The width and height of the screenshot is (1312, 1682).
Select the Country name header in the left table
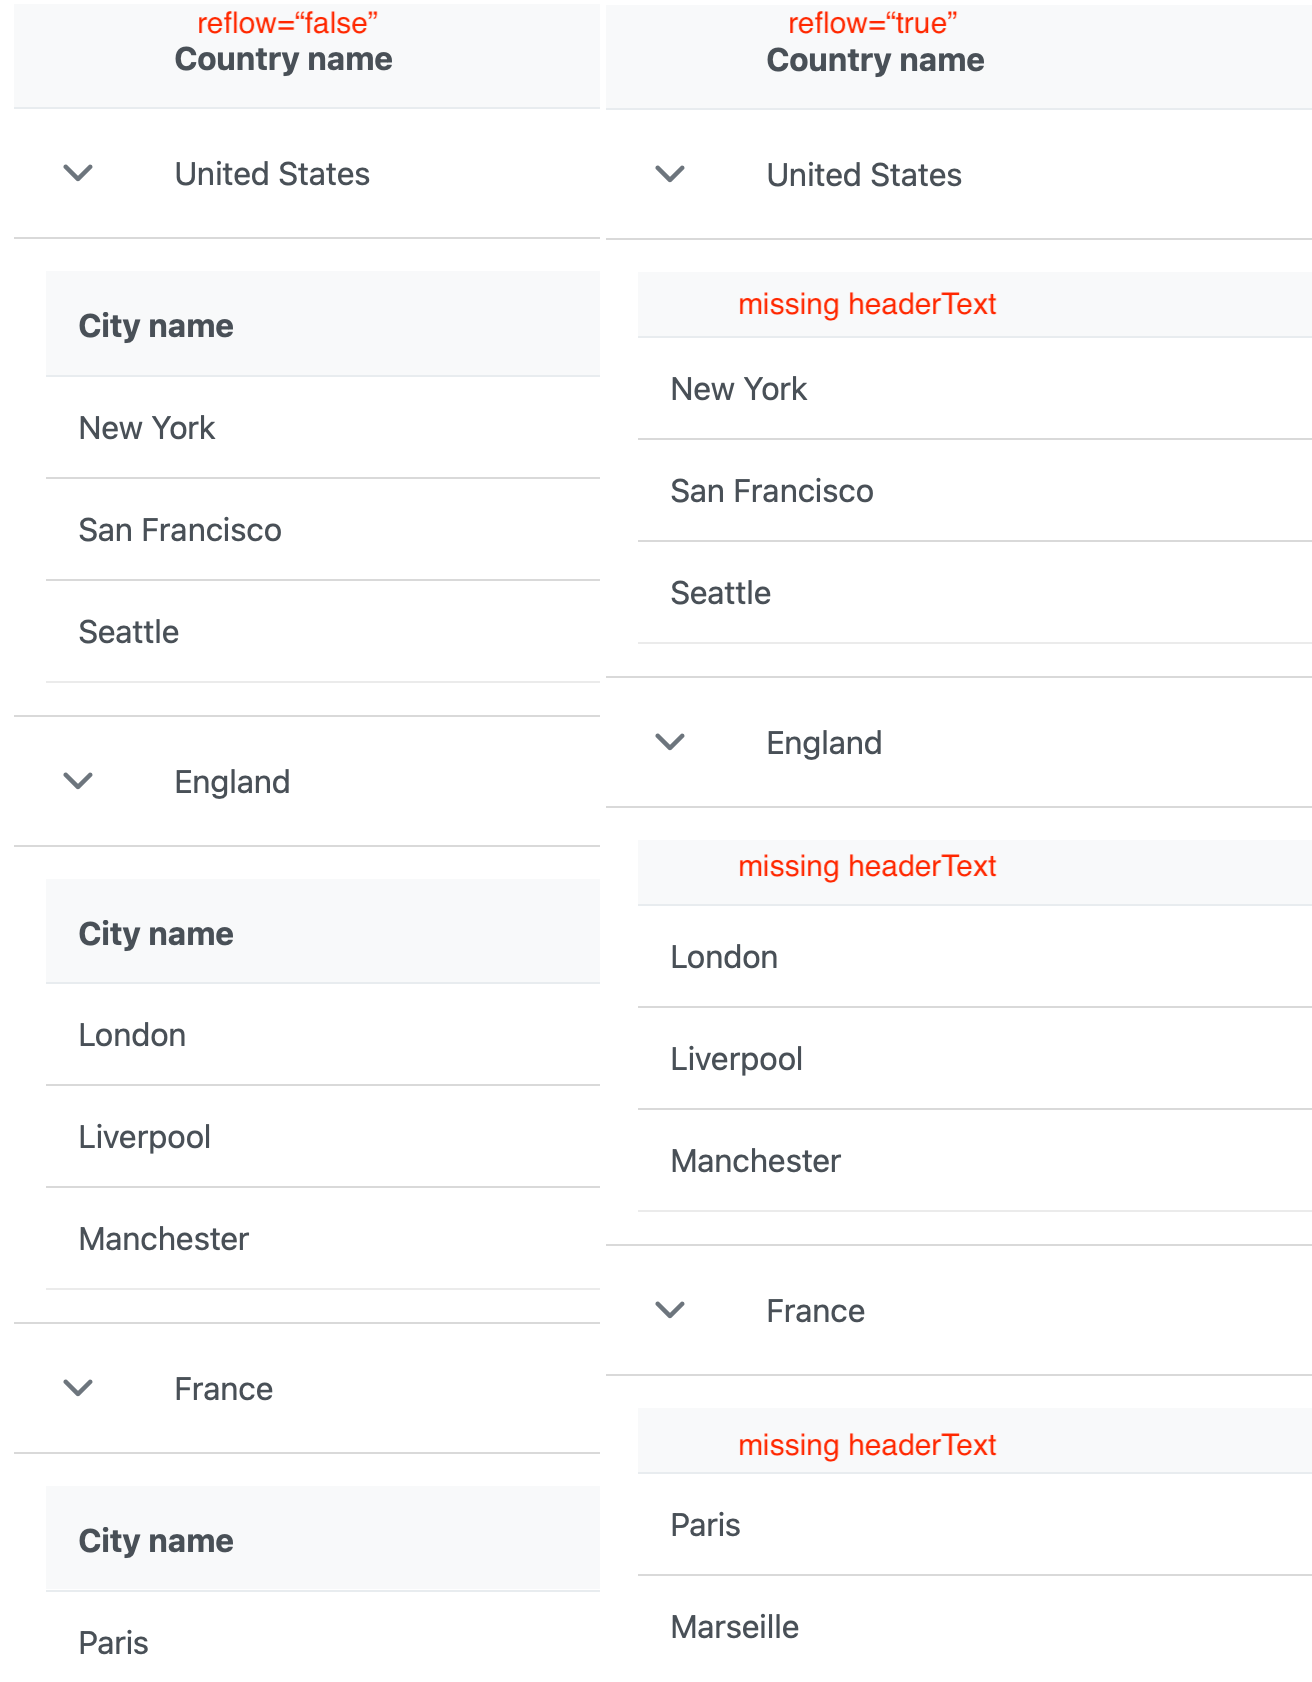[283, 60]
